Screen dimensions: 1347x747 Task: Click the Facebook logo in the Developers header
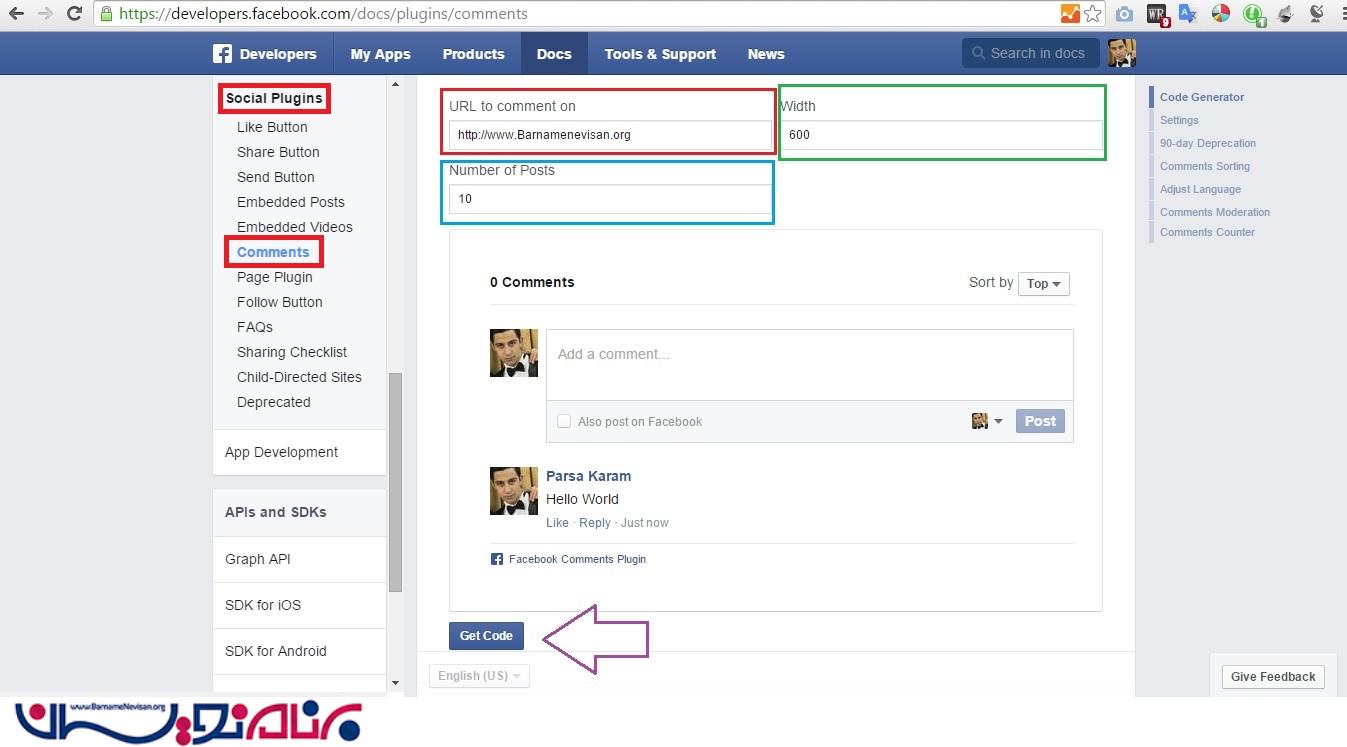[222, 54]
